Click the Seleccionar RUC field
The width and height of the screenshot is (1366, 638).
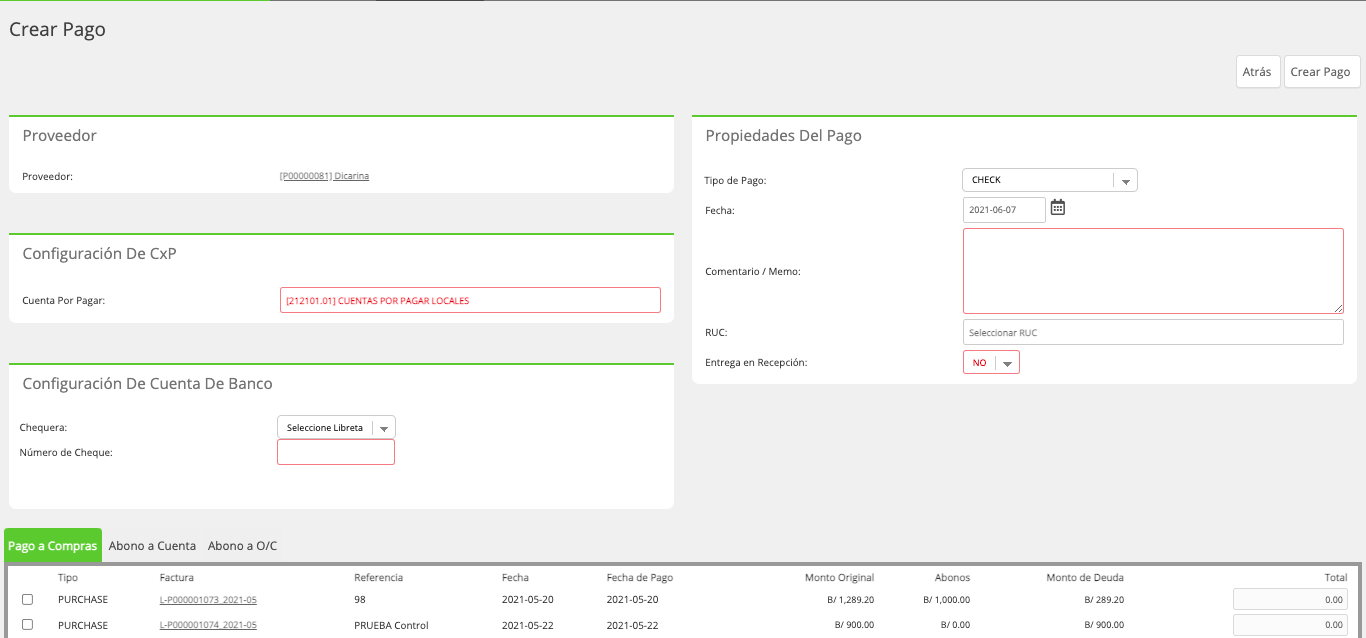1153,332
